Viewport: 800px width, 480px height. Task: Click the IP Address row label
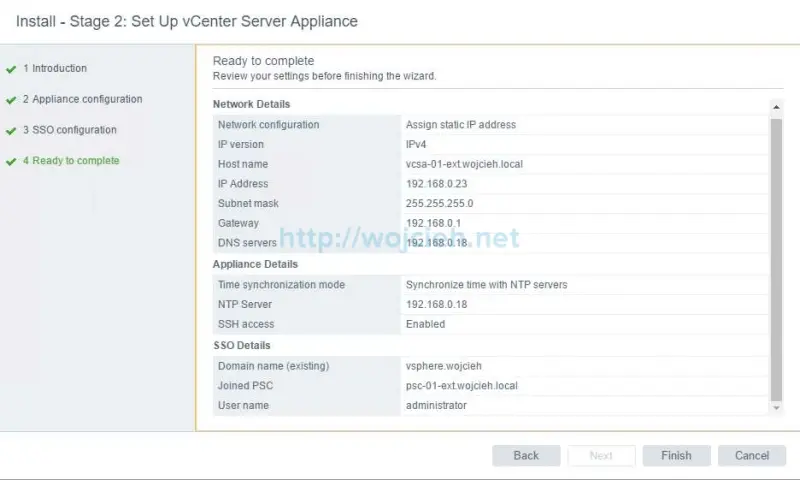point(243,184)
